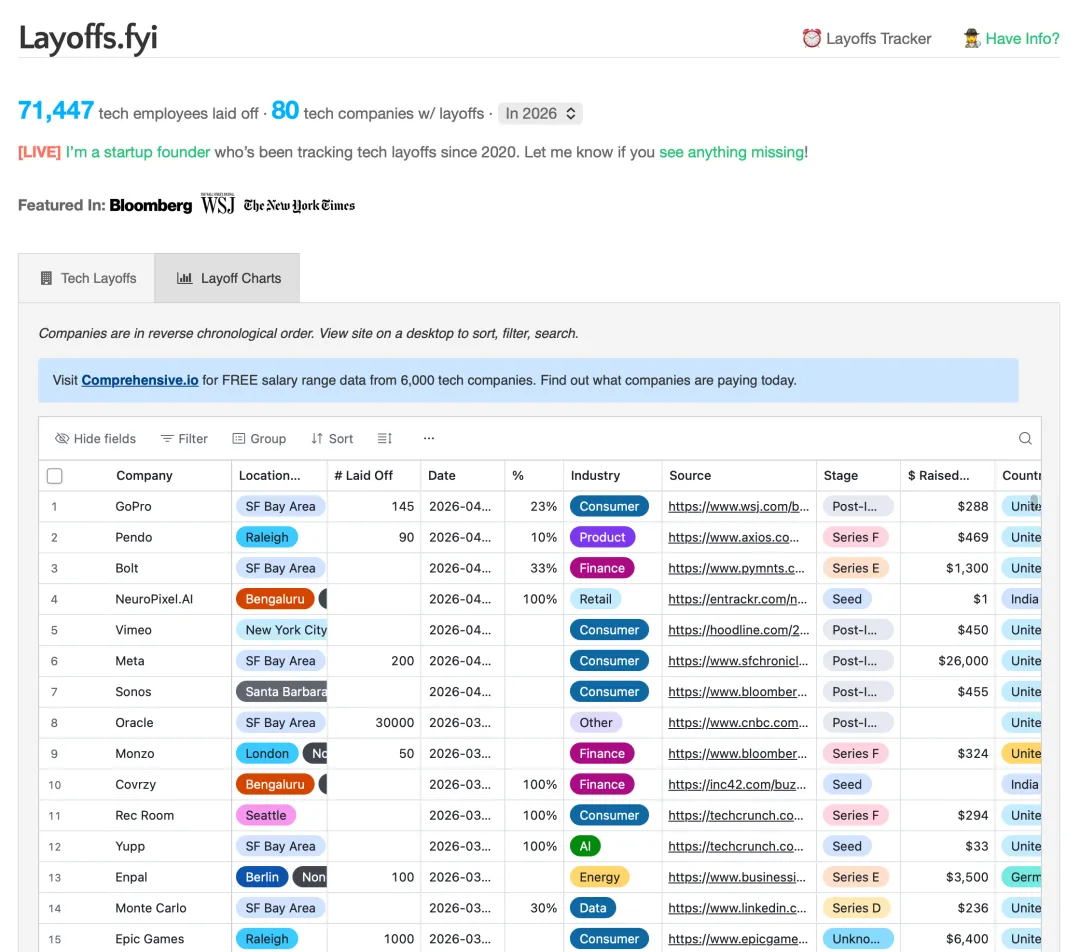The height and width of the screenshot is (952, 1080).
Task: Switch to the Tech Layoffs tab
Action: click(x=87, y=278)
